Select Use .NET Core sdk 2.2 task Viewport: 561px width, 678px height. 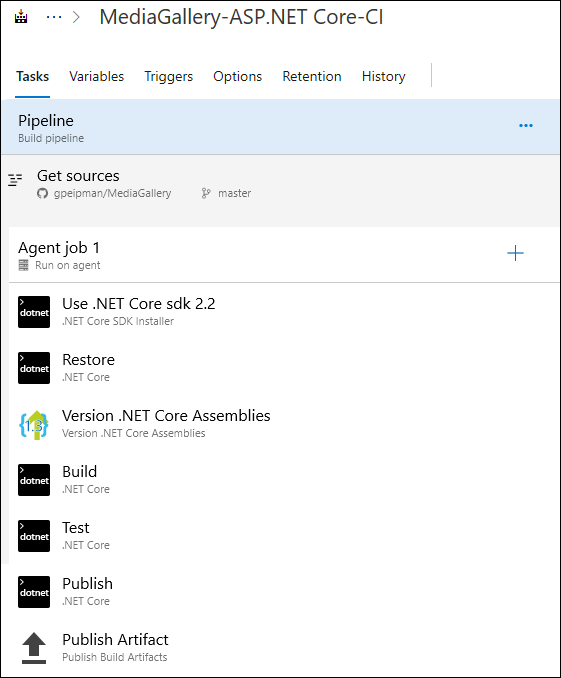point(138,304)
